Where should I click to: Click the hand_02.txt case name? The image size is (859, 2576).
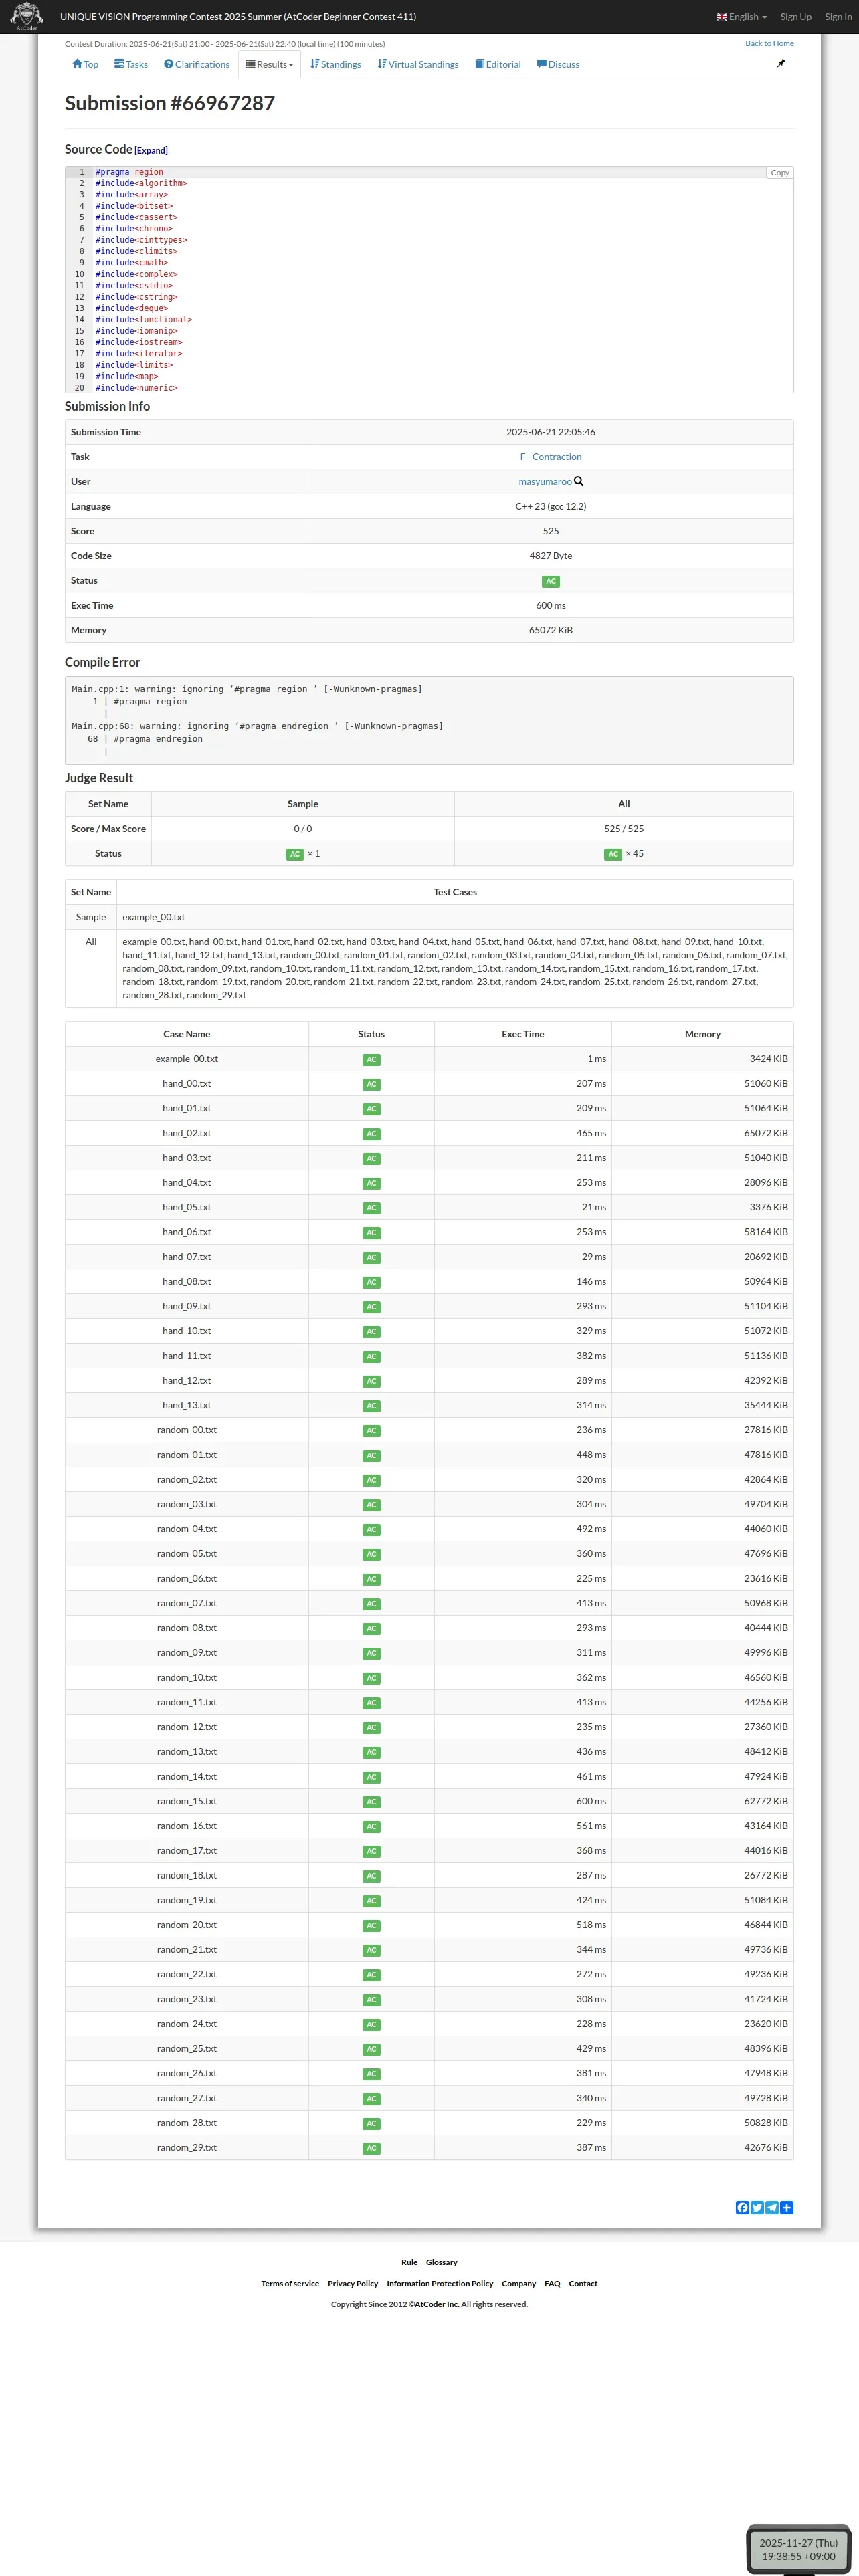[x=187, y=1133]
